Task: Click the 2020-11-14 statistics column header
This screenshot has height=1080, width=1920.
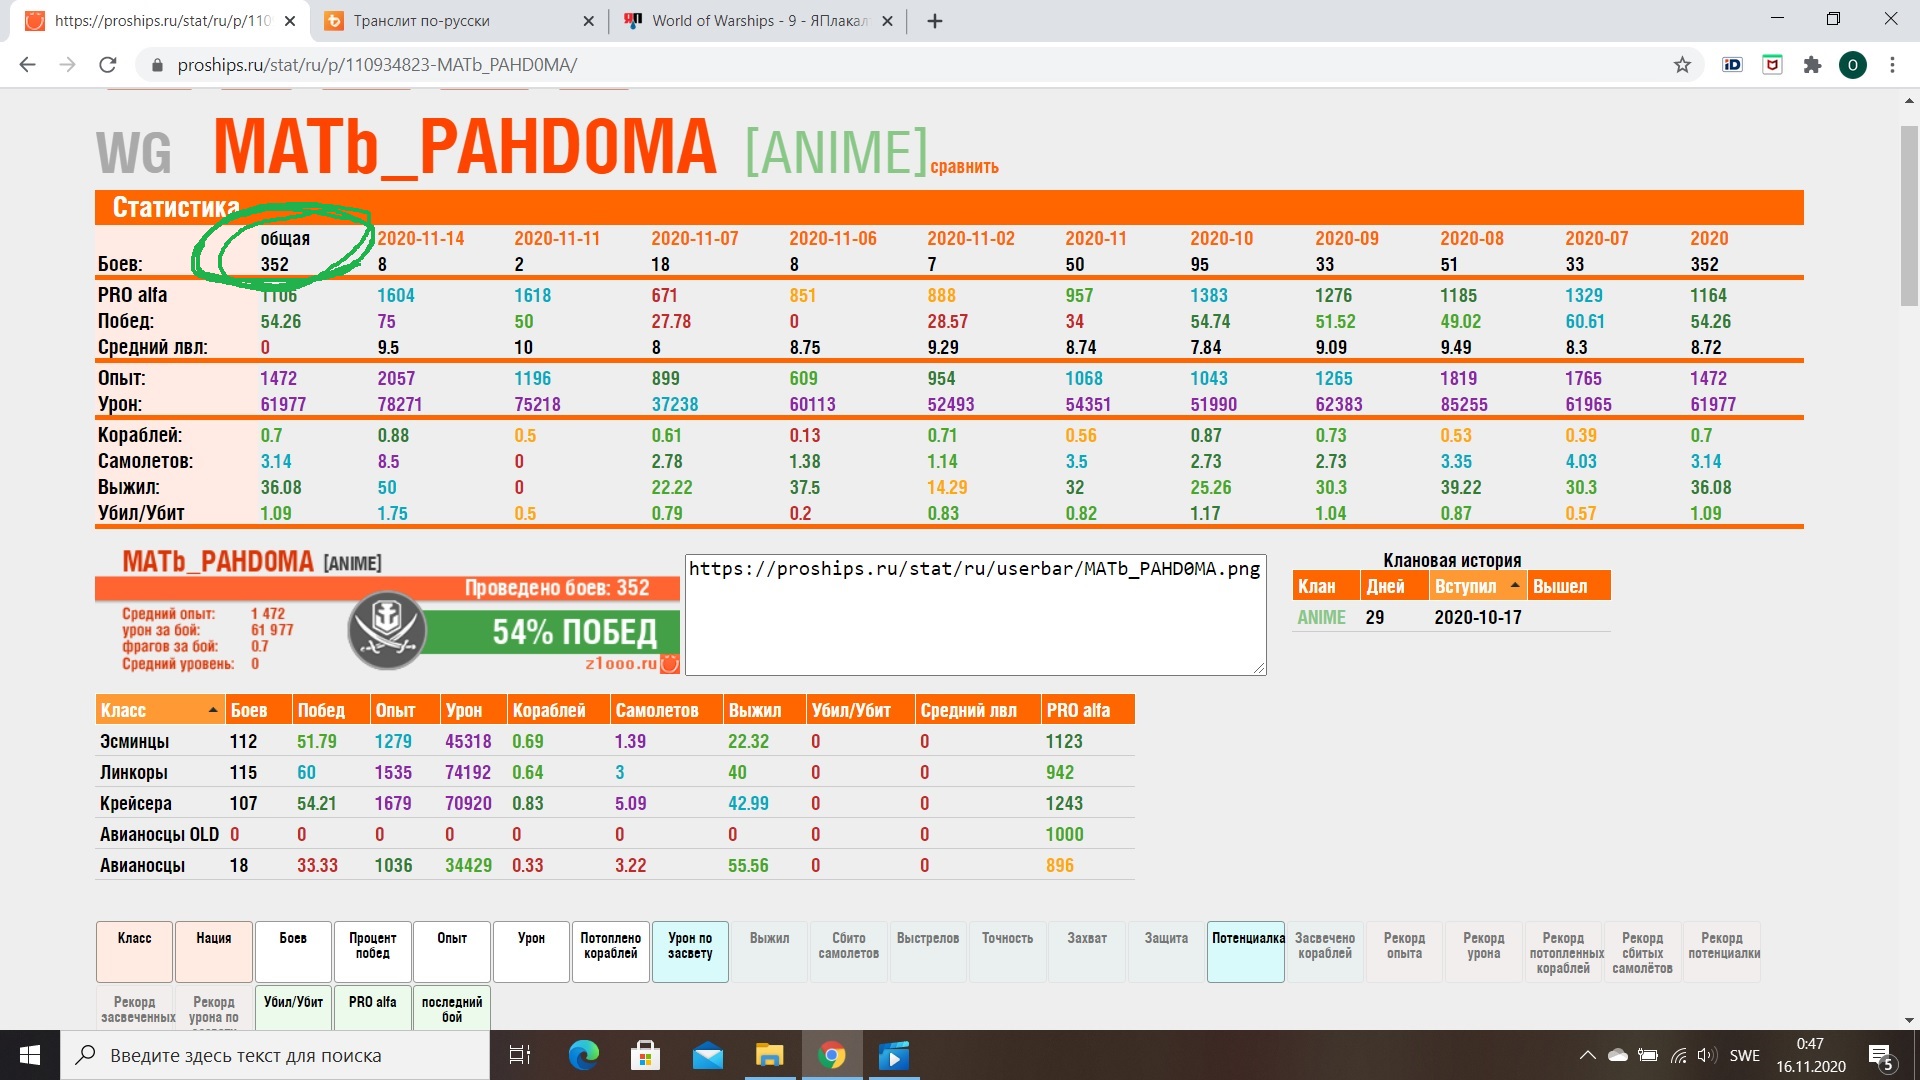Action: (421, 239)
